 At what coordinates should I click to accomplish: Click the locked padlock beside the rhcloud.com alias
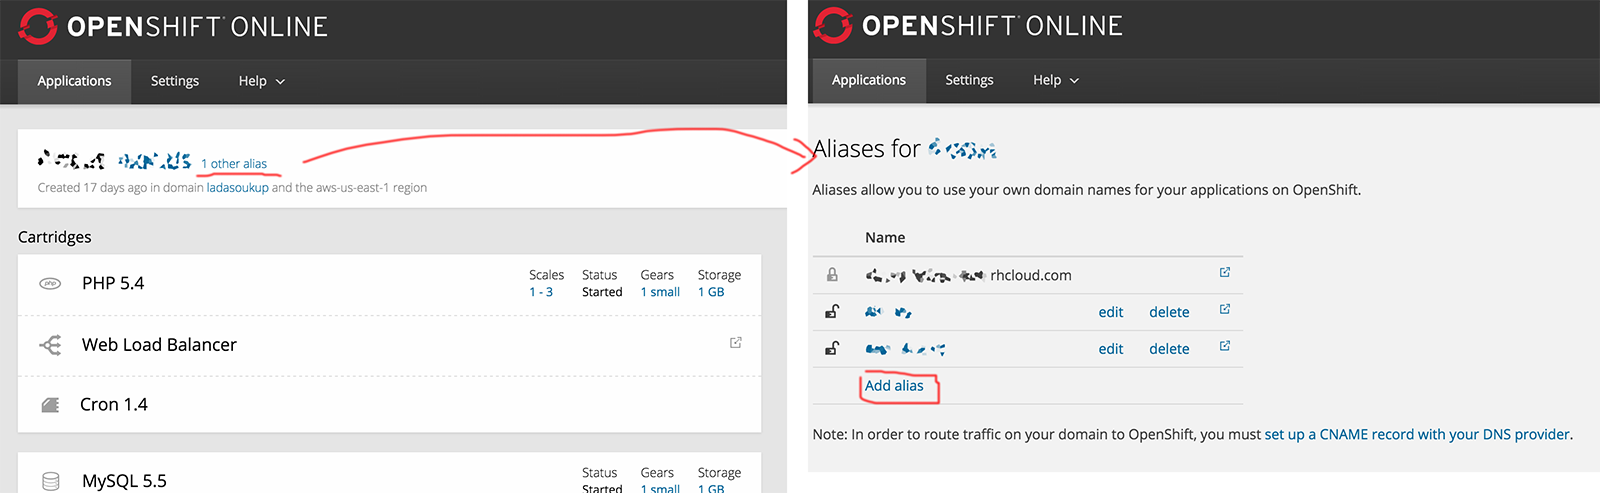click(x=832, y=275)
